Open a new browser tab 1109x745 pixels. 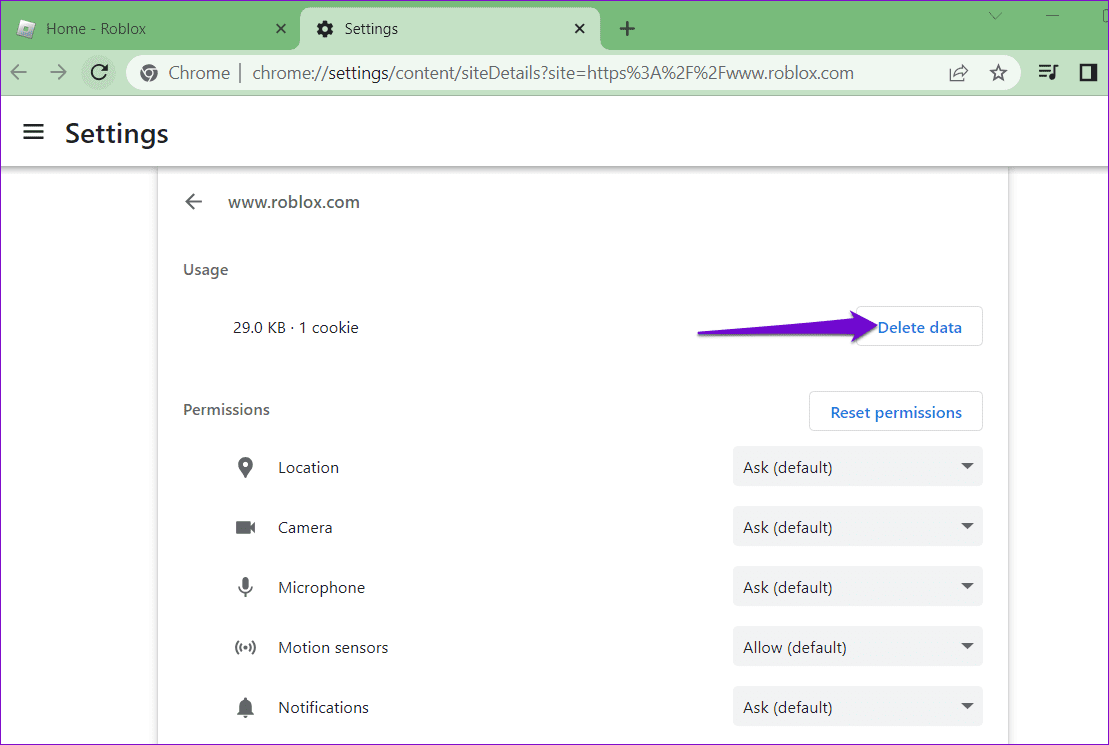[626, 28]
